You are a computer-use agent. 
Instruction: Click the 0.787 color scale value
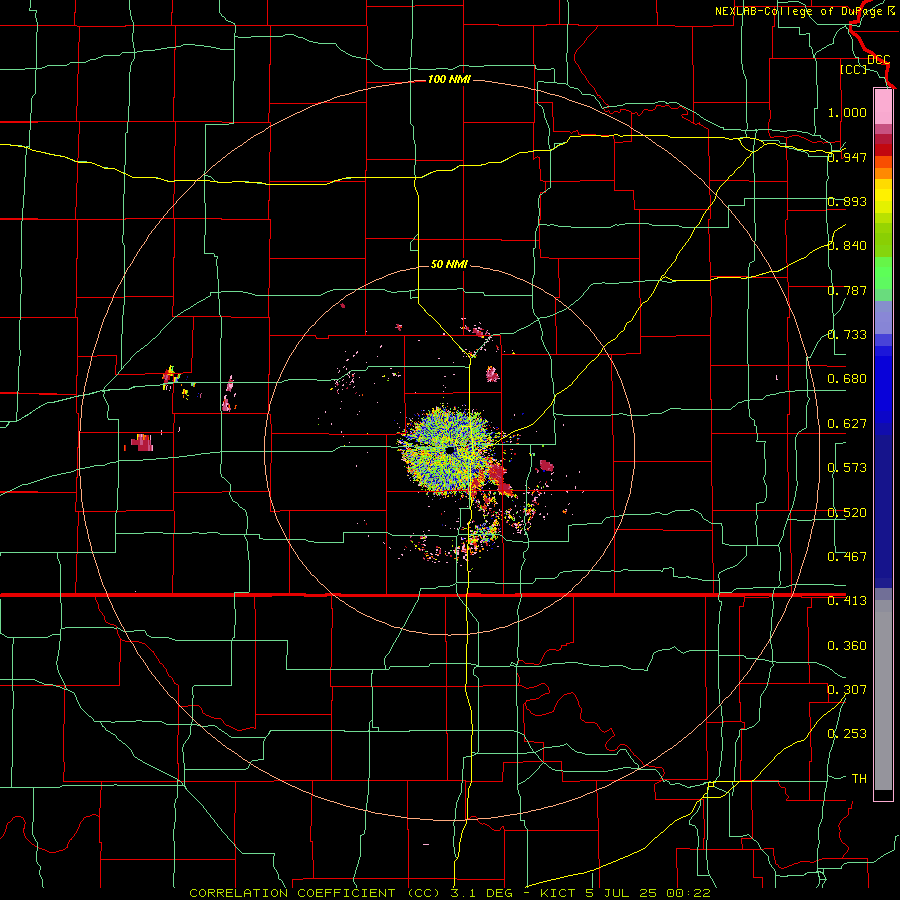click(847, 290)
